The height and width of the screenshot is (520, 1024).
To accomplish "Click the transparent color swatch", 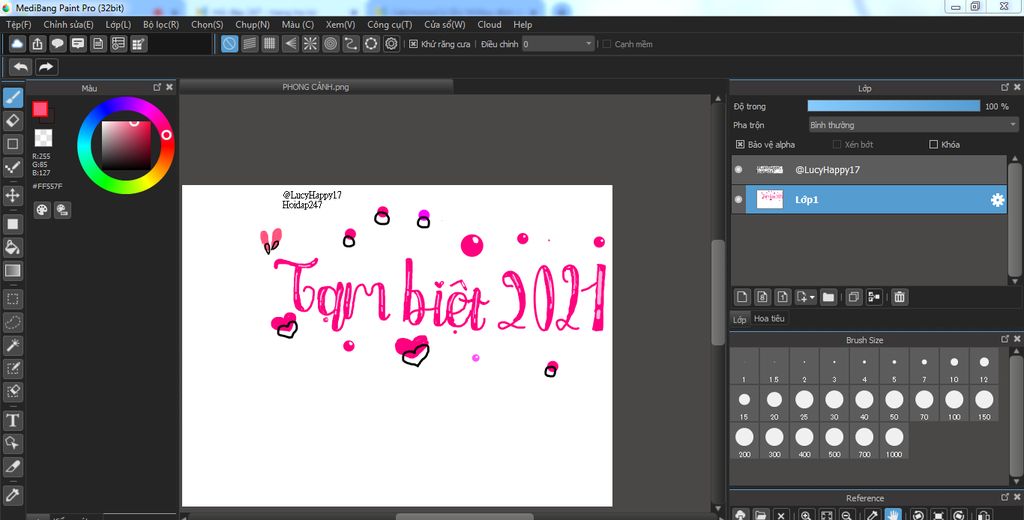I will tap(43, 137).
